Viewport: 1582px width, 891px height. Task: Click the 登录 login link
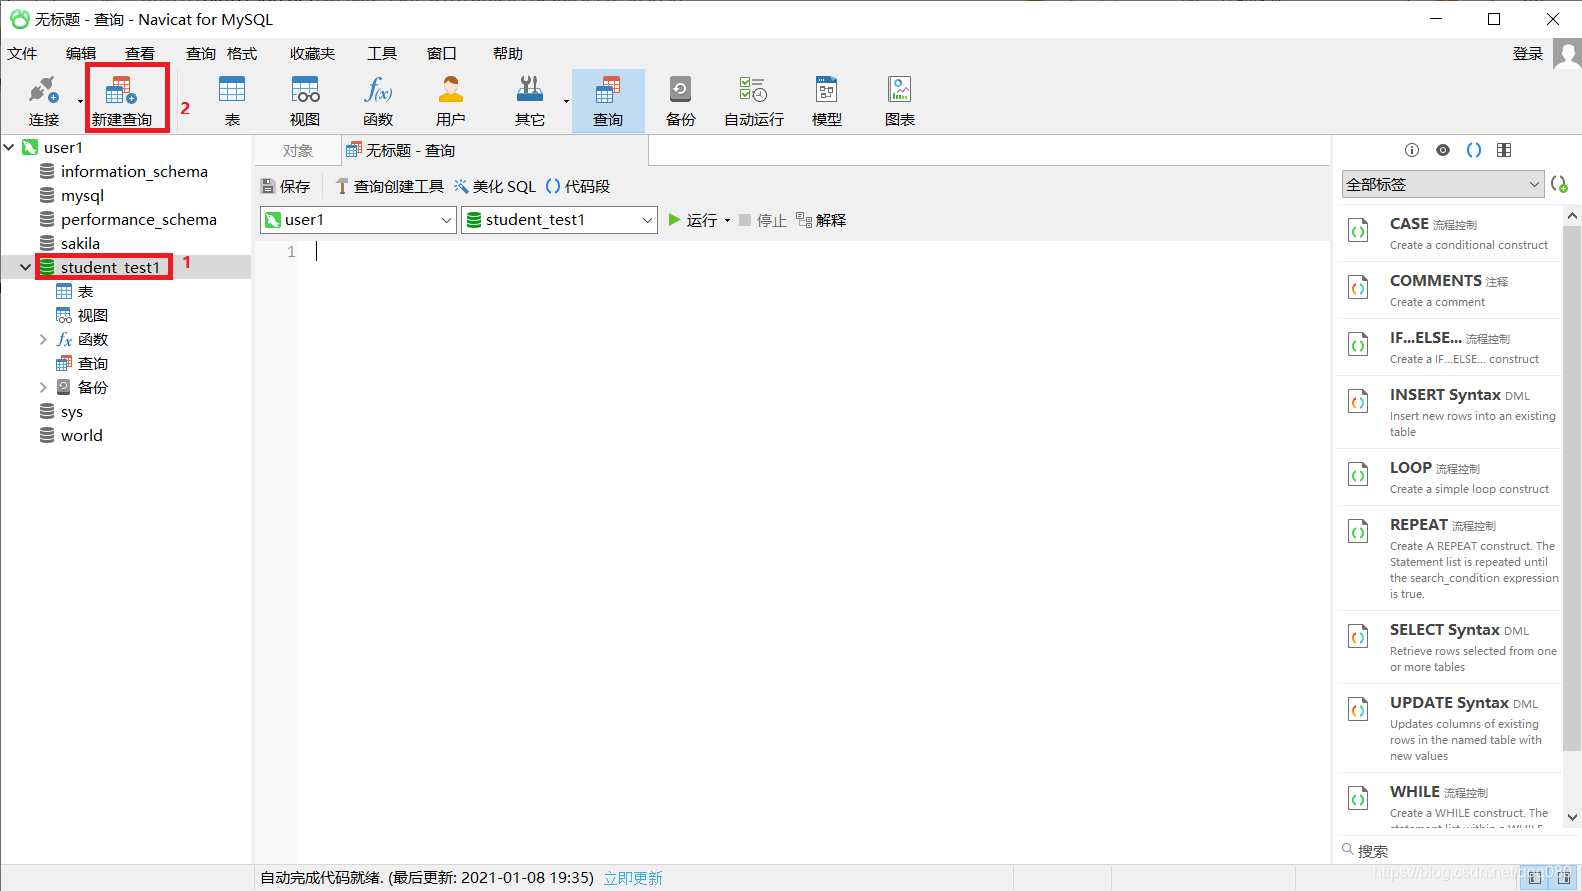pyautogui.click(x=1528, y=54)
